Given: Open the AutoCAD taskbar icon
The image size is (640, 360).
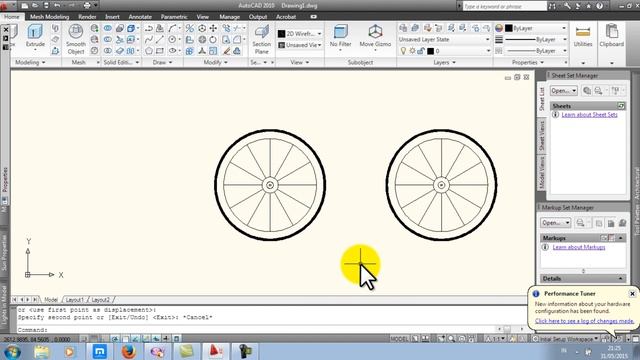Looking at the screenshot, I should point(216,351).
